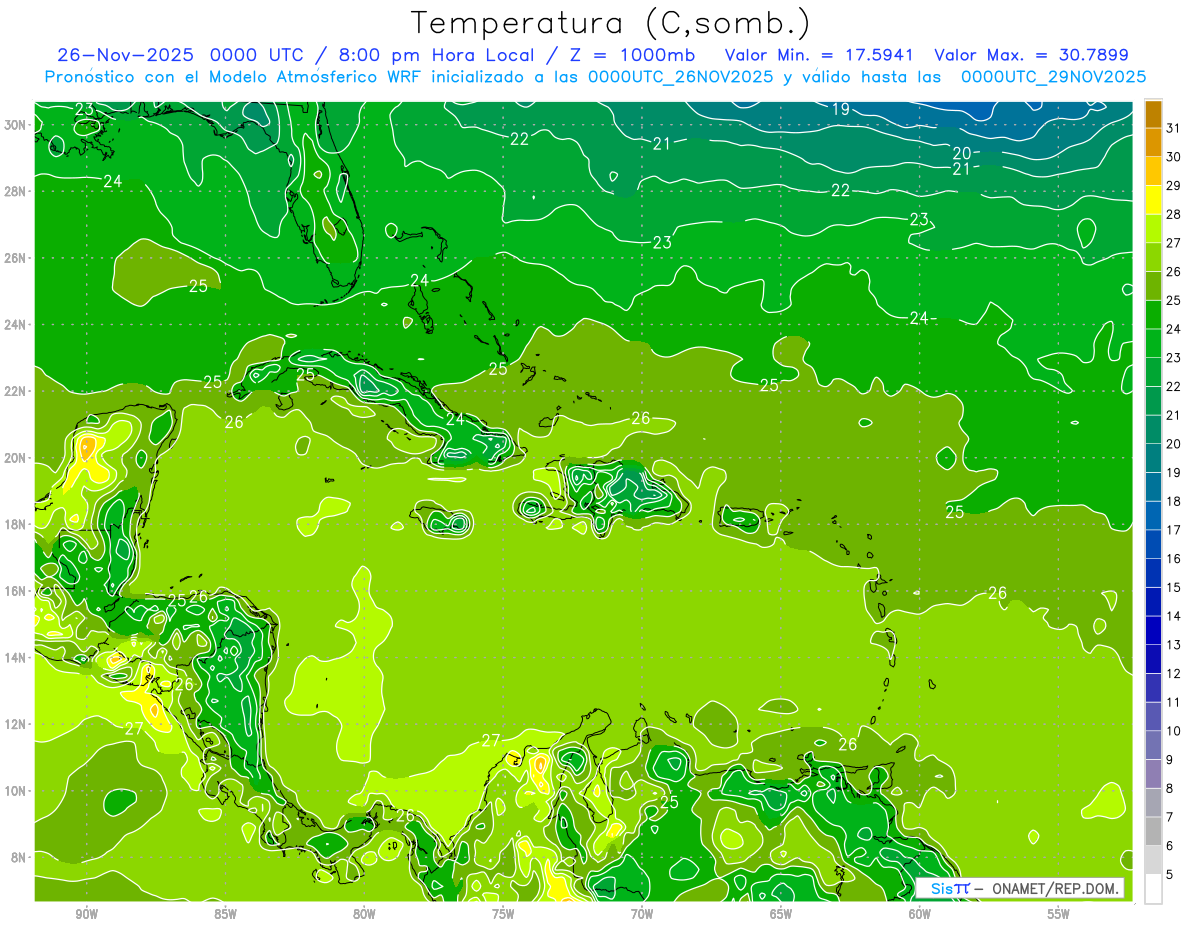Click the '18N' latitude axis label
This screenshot has width=1200, height=927.
17,524
